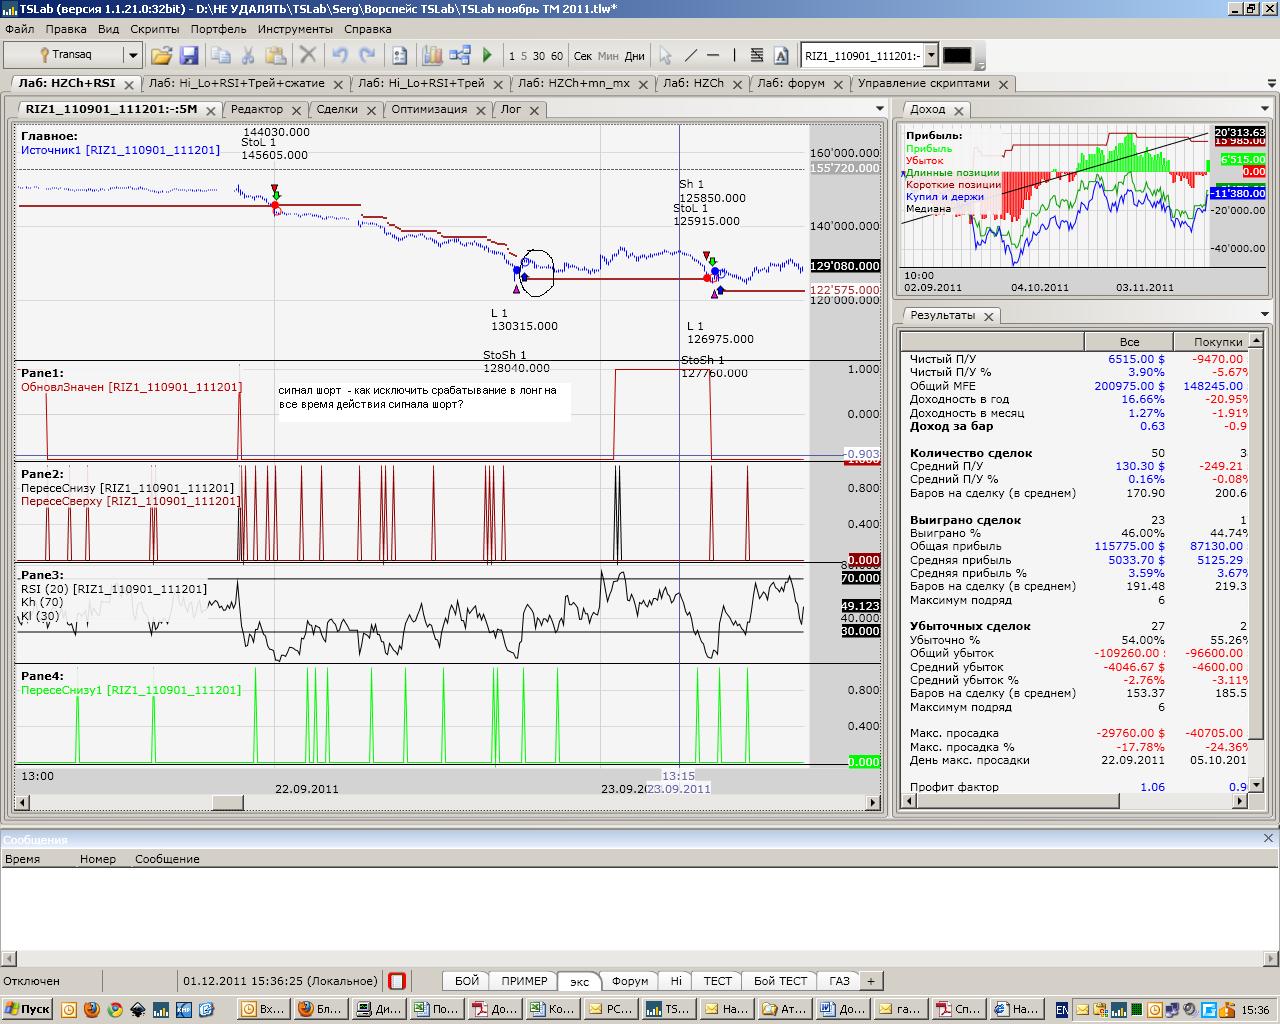Click the bar chart toolbar icon
This screenshot has width=1280, height=1024.
(432, 56)
